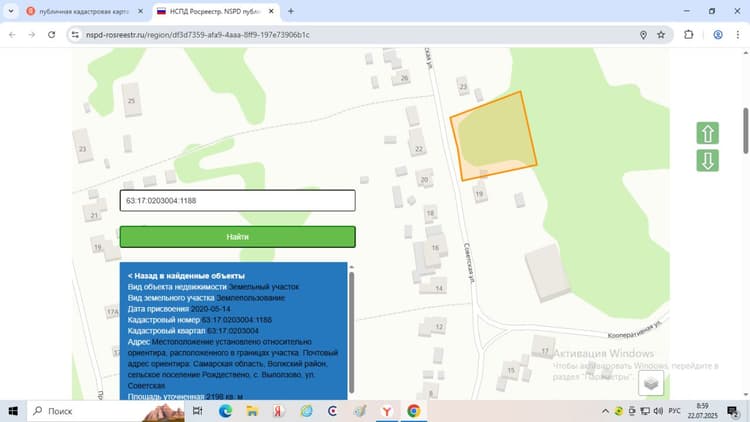Open the map layers switcher icon
Image resolution: width=750 pixels, height=422 pixels.
651,383
